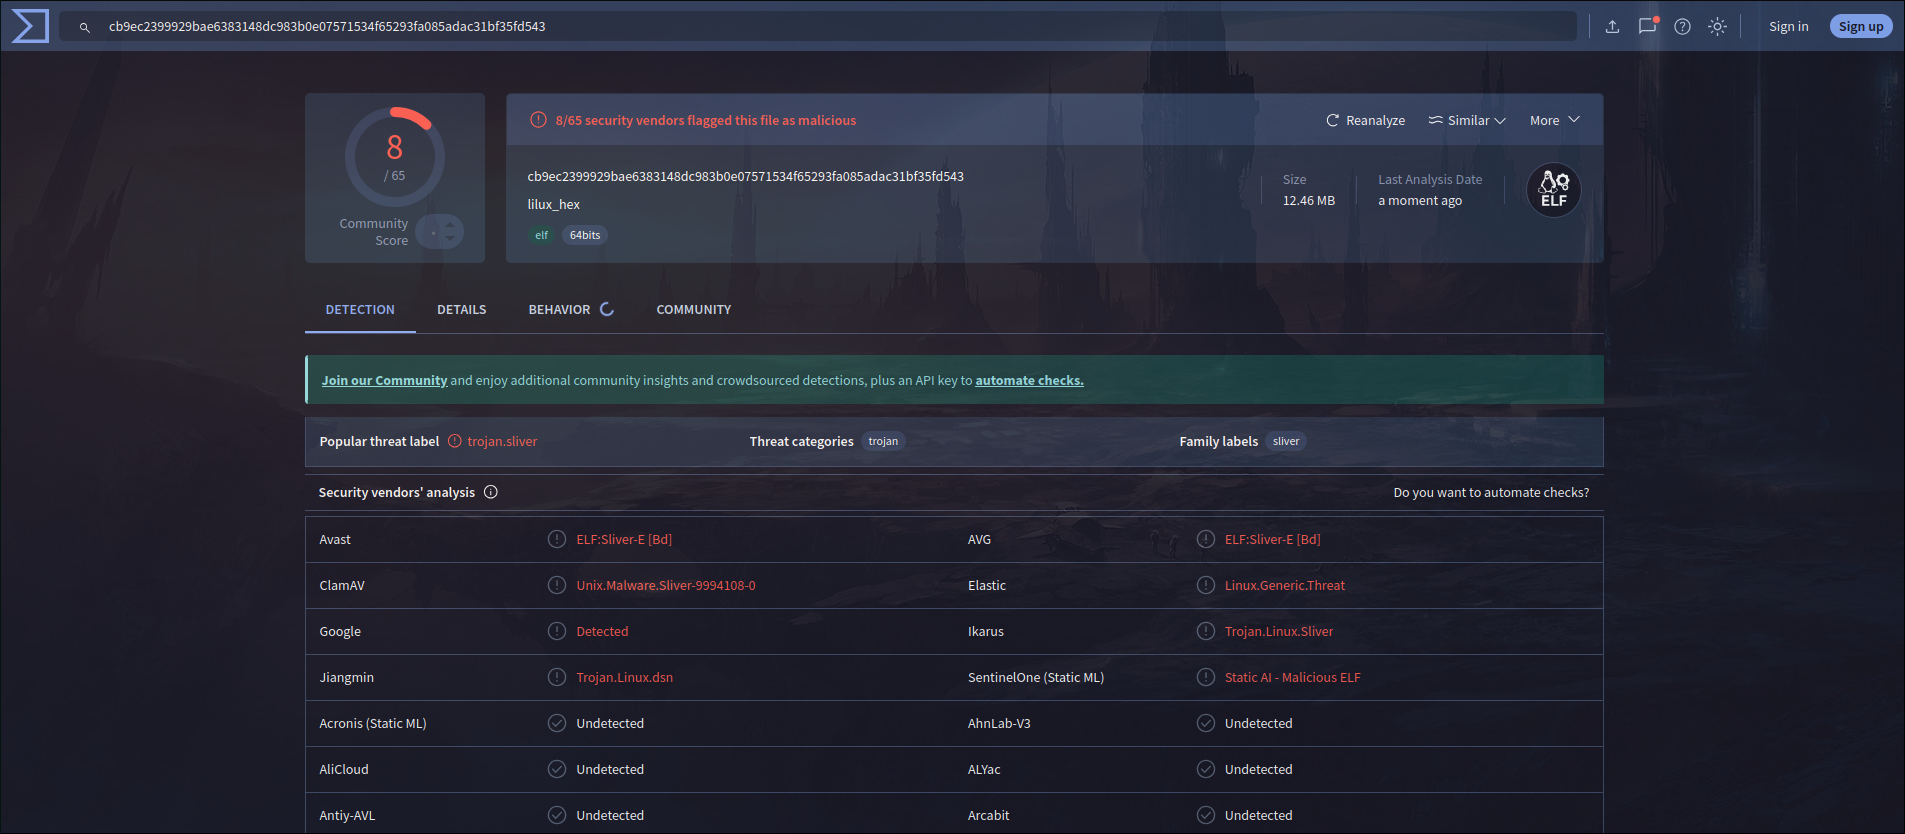Click the info icon beside Security vendors' analysis
Screen dimensions: 1905x834
click(x=491, y=492)
